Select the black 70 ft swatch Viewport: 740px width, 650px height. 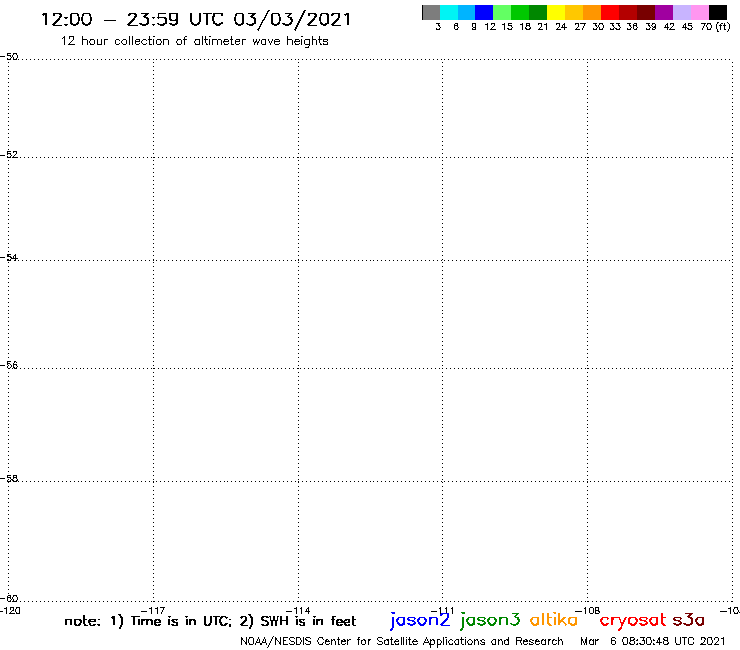pos(718,12)
